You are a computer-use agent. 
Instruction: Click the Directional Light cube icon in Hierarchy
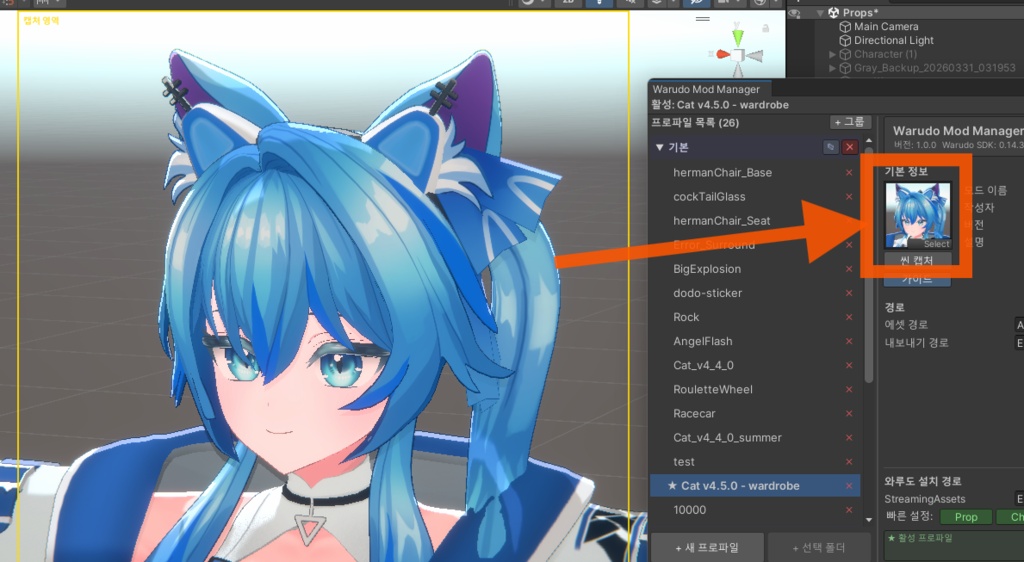(x=845, y=40)
